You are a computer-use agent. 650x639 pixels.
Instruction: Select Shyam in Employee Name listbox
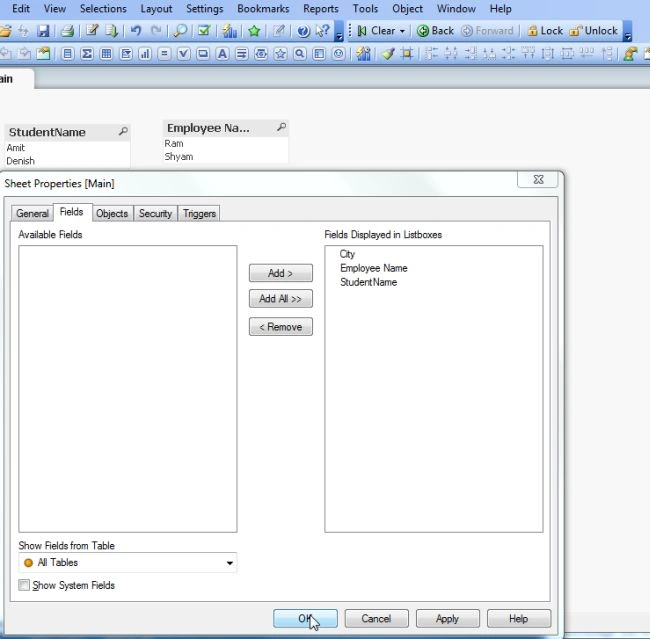click(179, 157)
